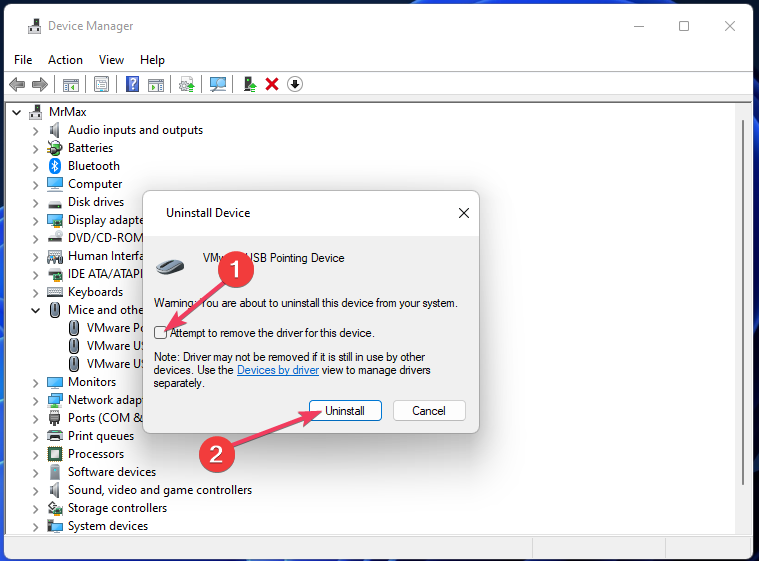Close the Uninstall Device dialog
The height and width of the screenshot is (561, 759).
pos(464,213)
